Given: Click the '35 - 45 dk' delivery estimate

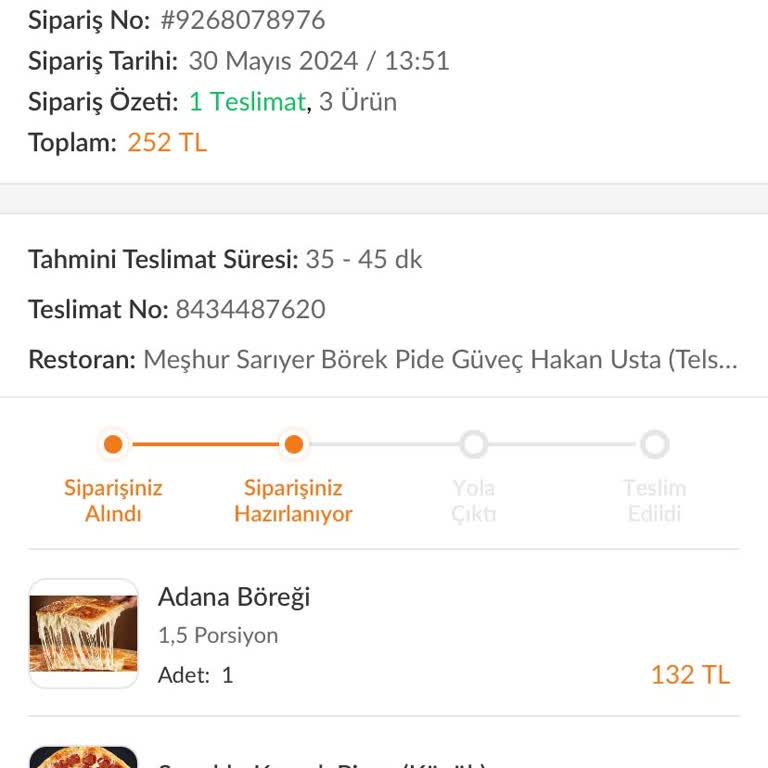Looking at the screenshot, I should tap(364, 260).
